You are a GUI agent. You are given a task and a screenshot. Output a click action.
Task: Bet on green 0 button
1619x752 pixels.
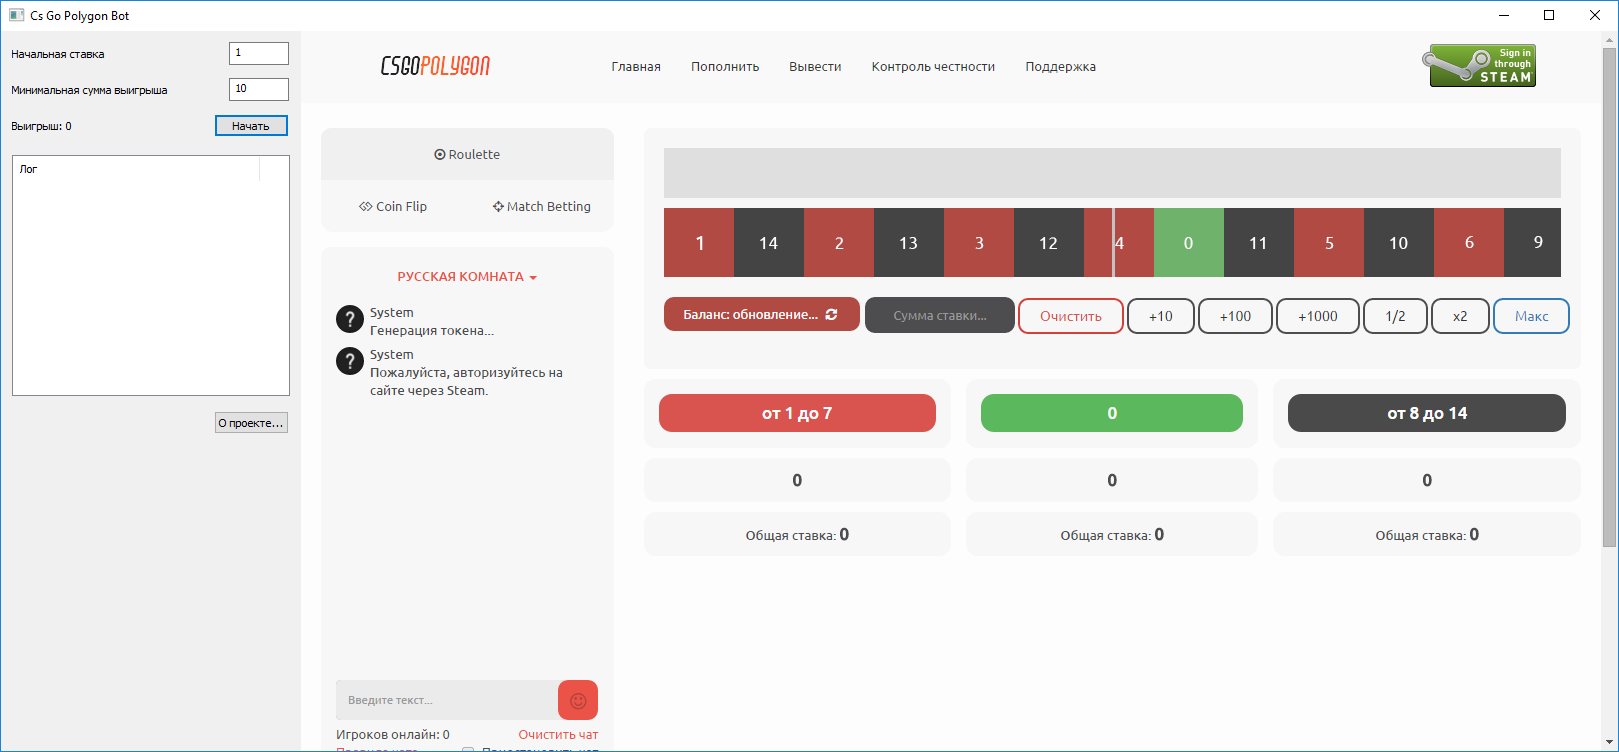pos(1112,413)
